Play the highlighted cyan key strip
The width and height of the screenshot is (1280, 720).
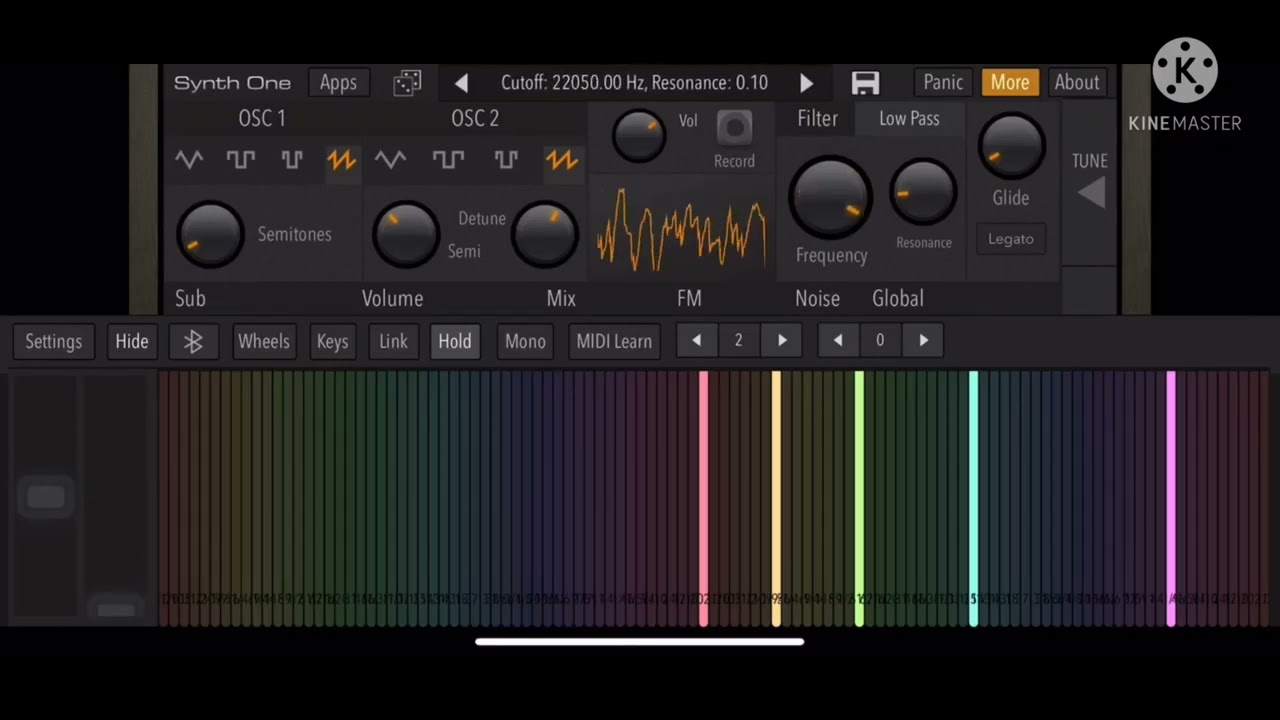click(x=973, y=498)
